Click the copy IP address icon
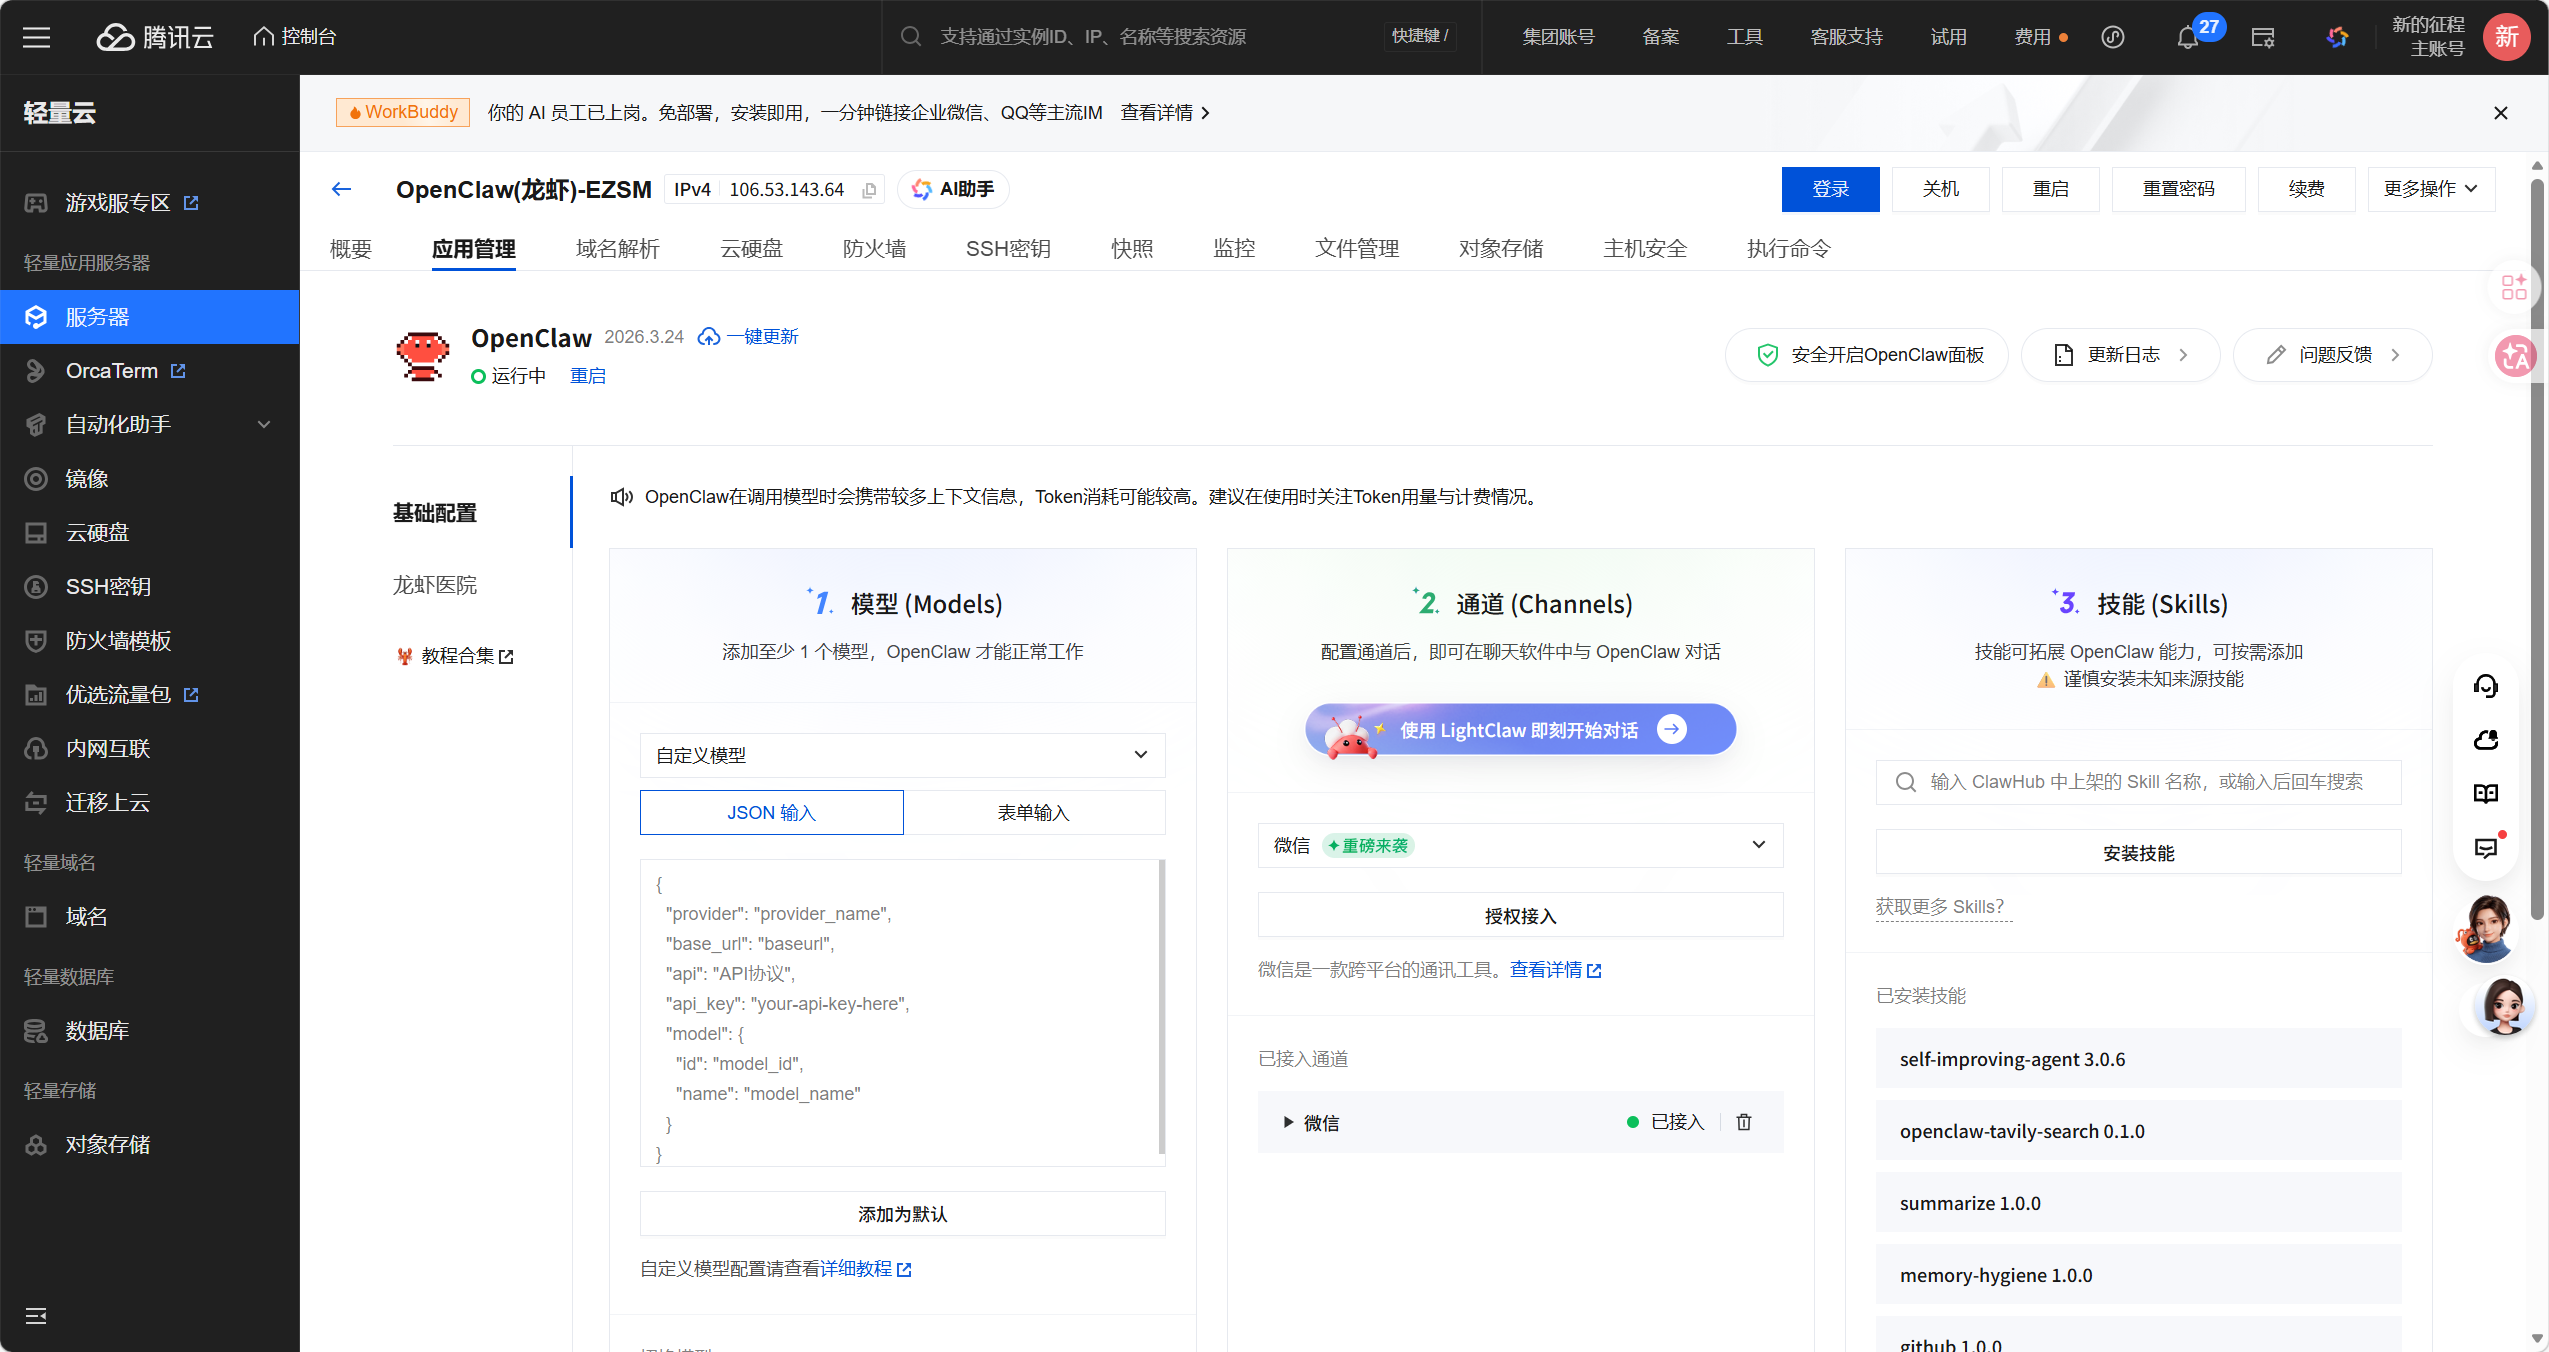2549x1352 pixels. (x=869, y=190)
